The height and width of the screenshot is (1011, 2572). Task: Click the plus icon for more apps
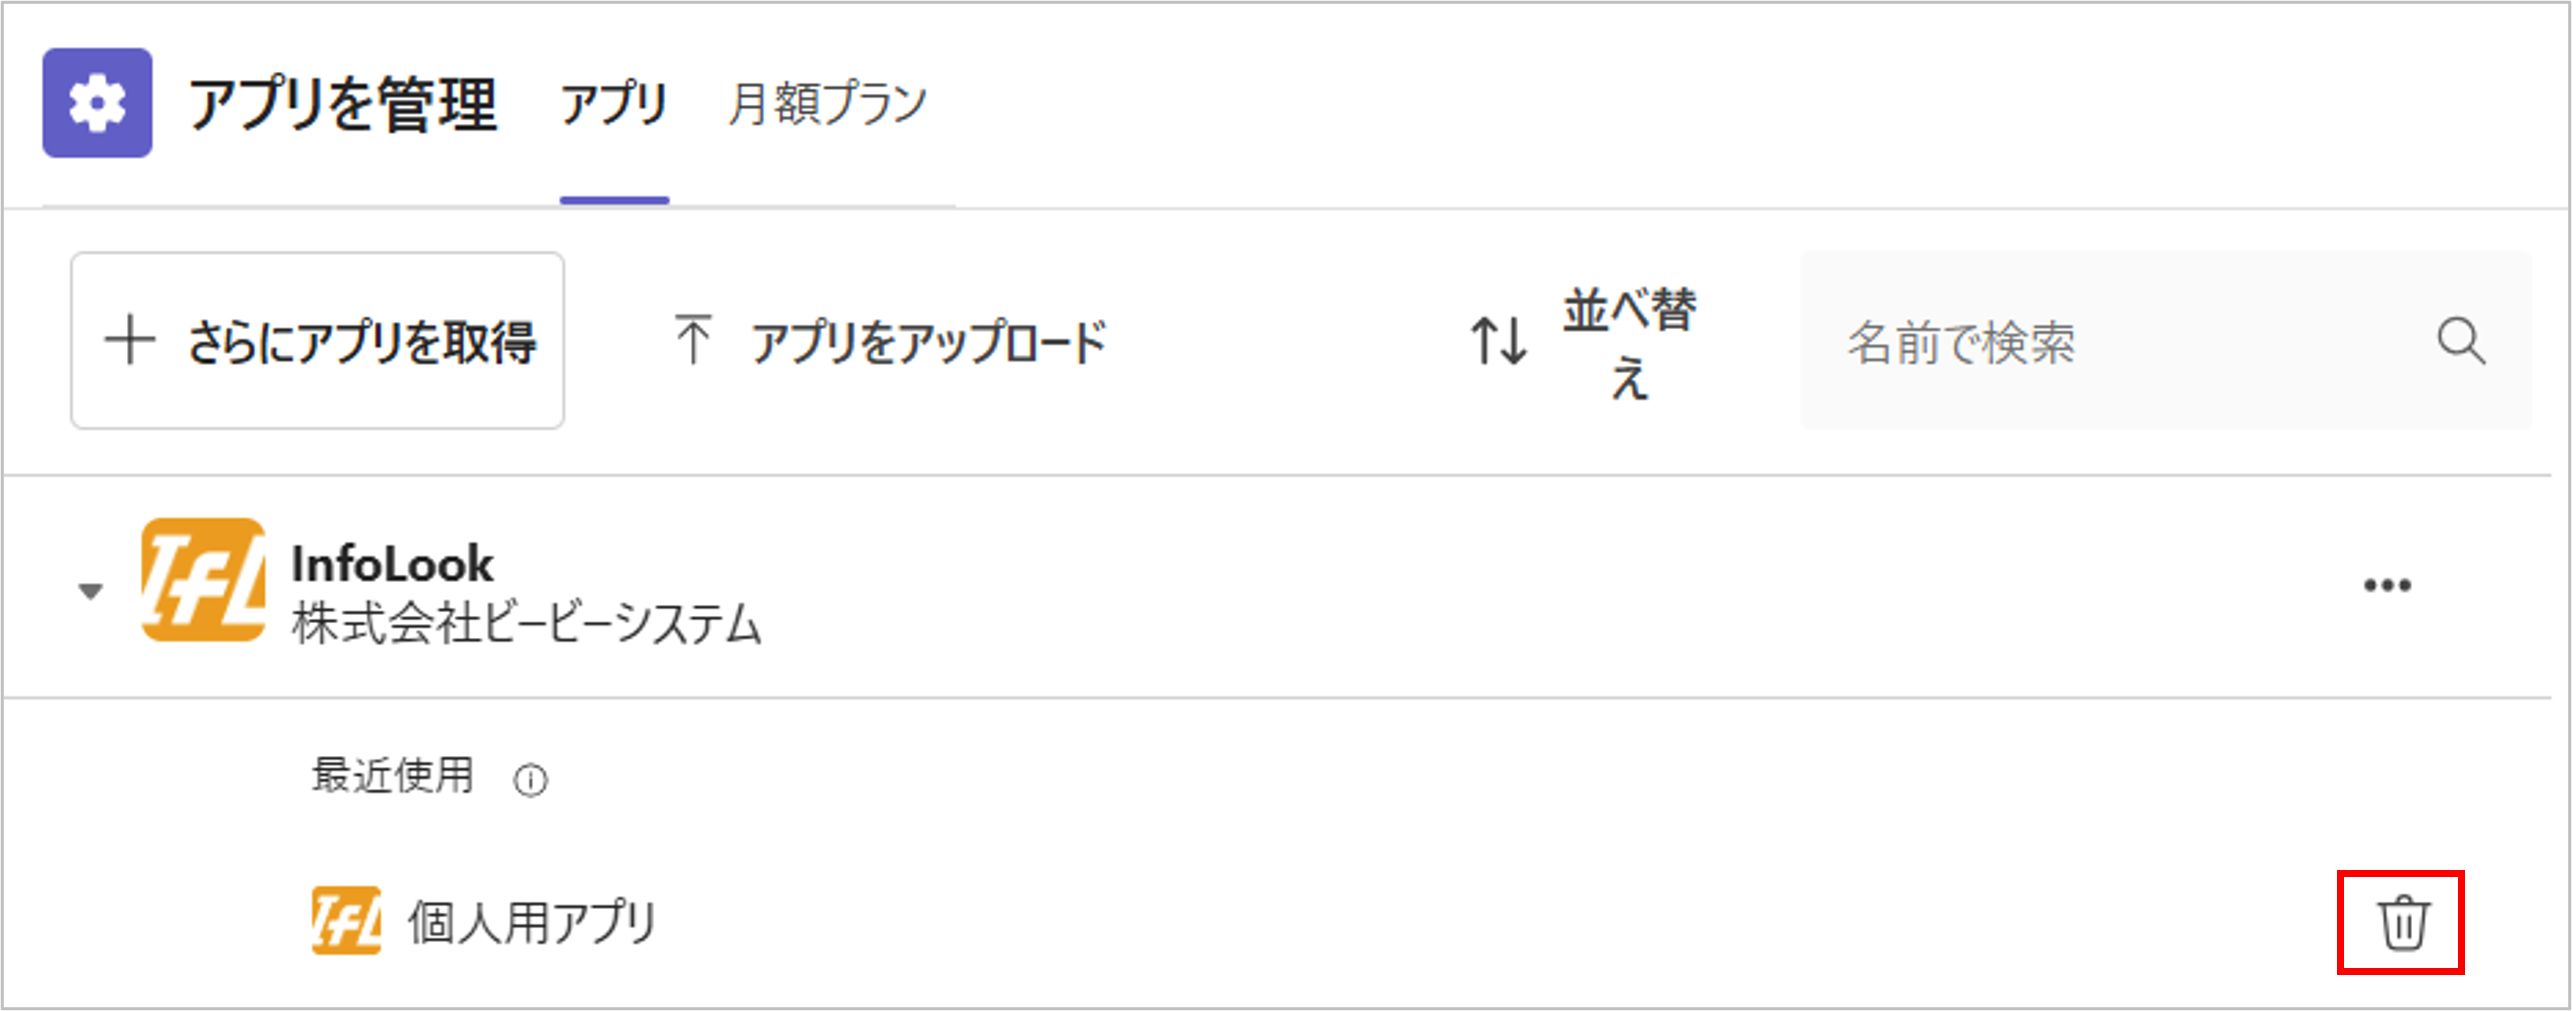[x=130, y=340]
